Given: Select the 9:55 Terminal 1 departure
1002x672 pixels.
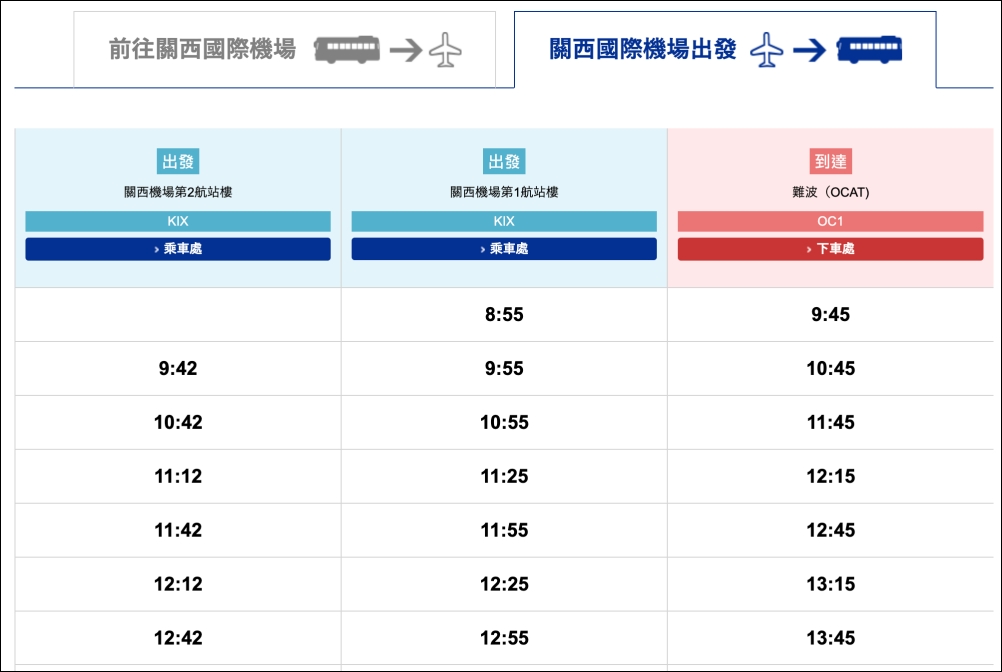Looking at the screenshot, I should (504, 368).
